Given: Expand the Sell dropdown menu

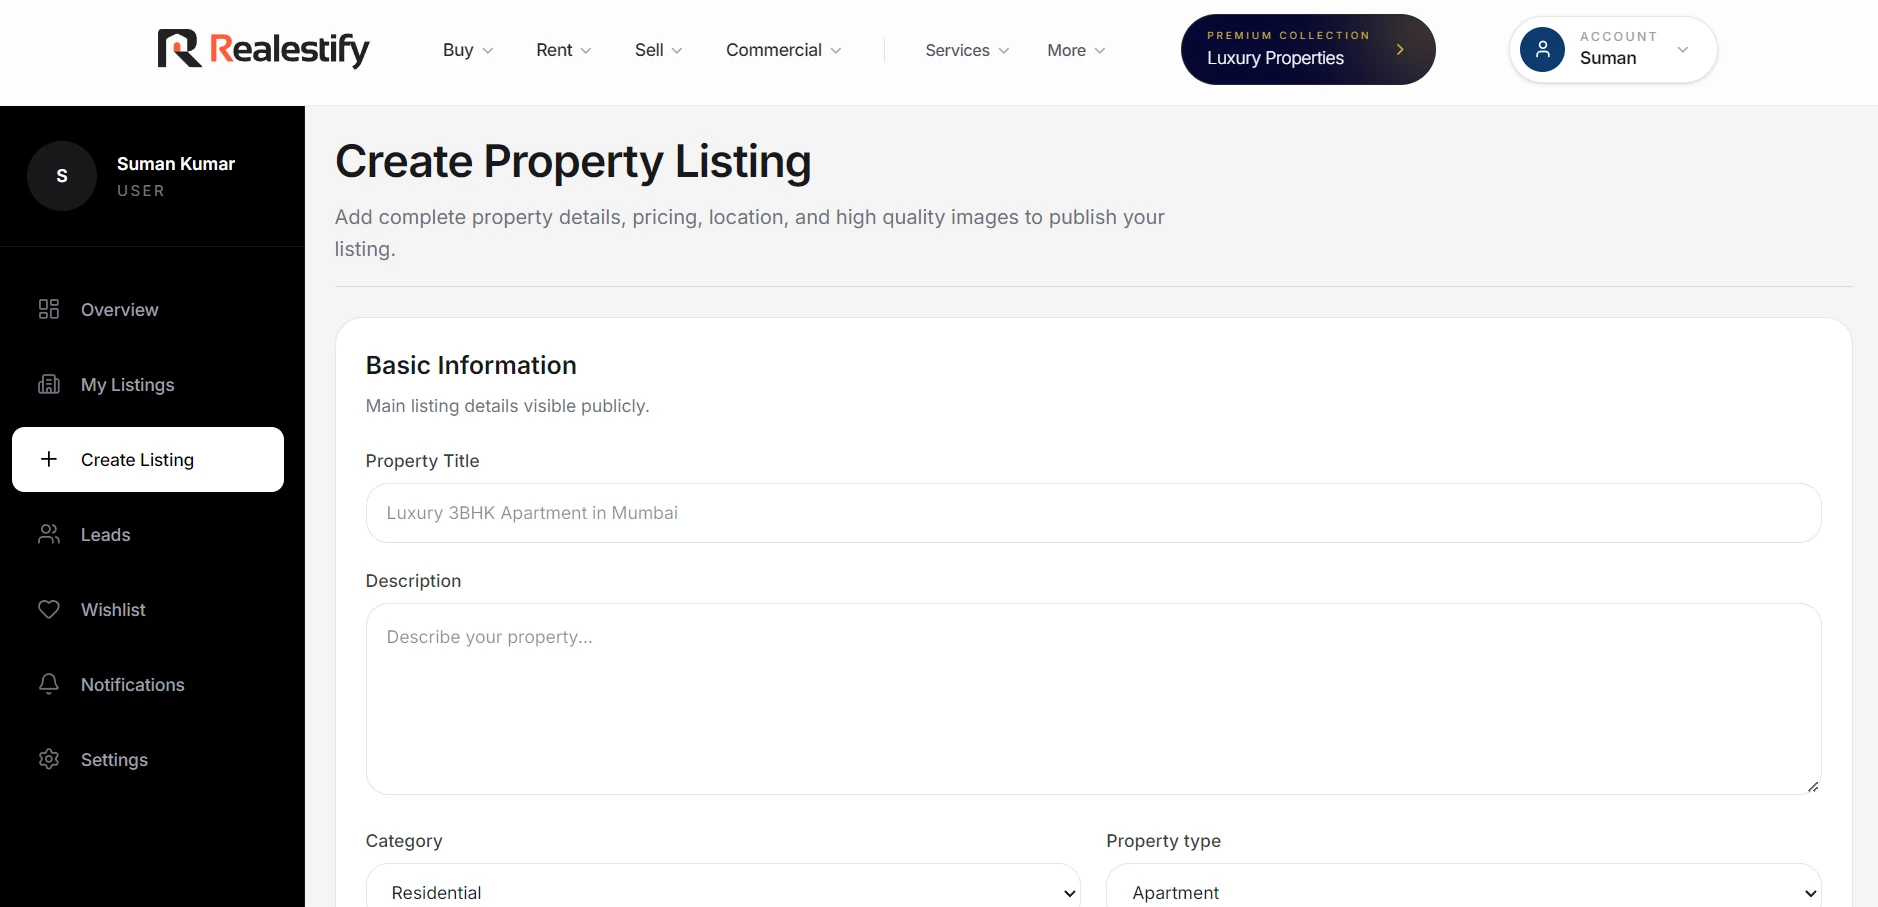Looking at the screenshot, I should [x=658, y=50].
